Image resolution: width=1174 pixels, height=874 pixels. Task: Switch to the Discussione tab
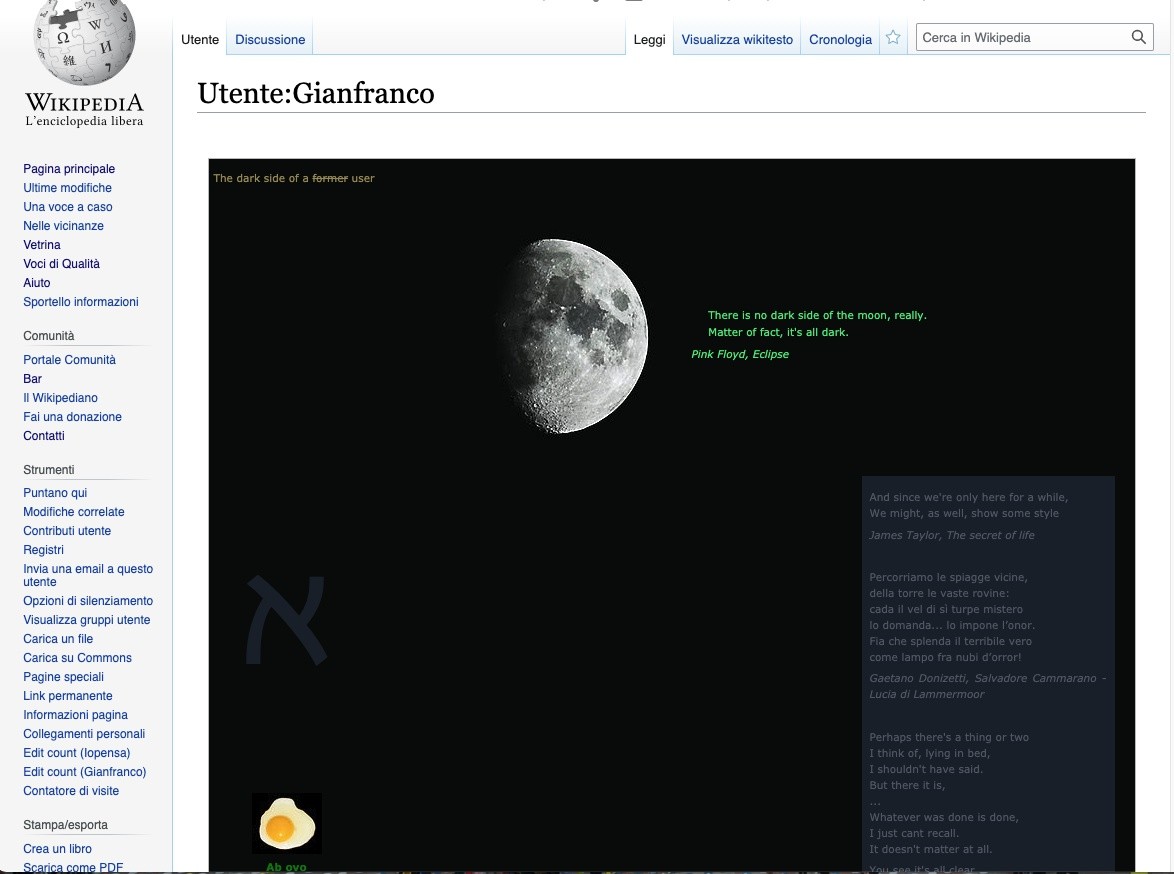pyautogui.click(x=270, y=40)
